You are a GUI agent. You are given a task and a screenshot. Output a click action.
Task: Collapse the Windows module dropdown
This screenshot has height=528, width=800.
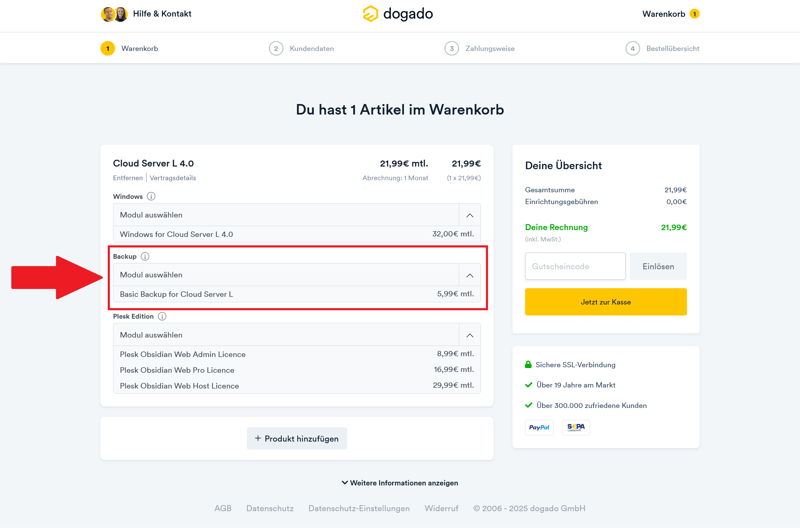click(x=469, y=215)
